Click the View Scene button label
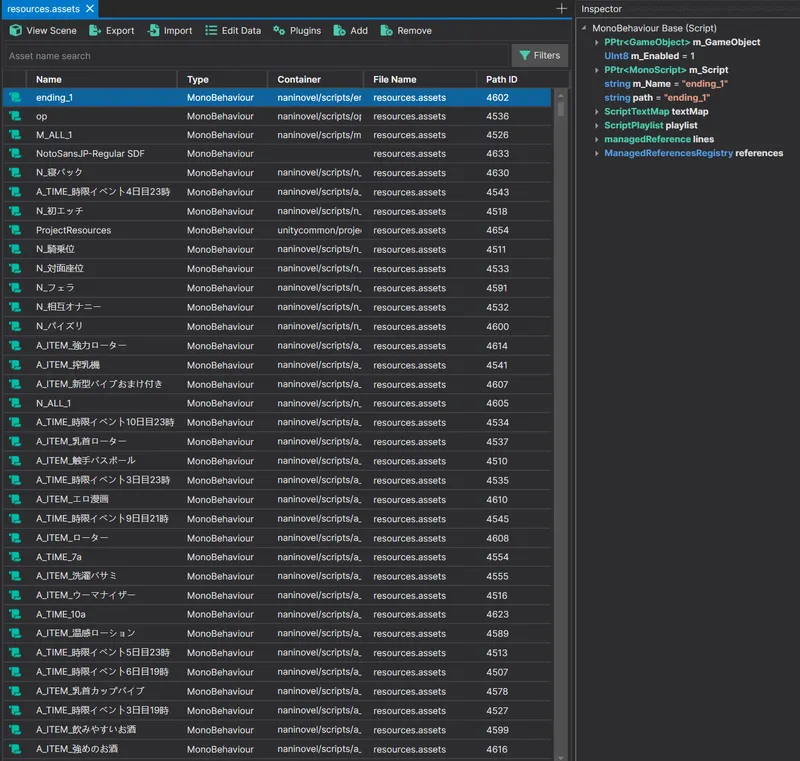 click(x=52, y=31)
